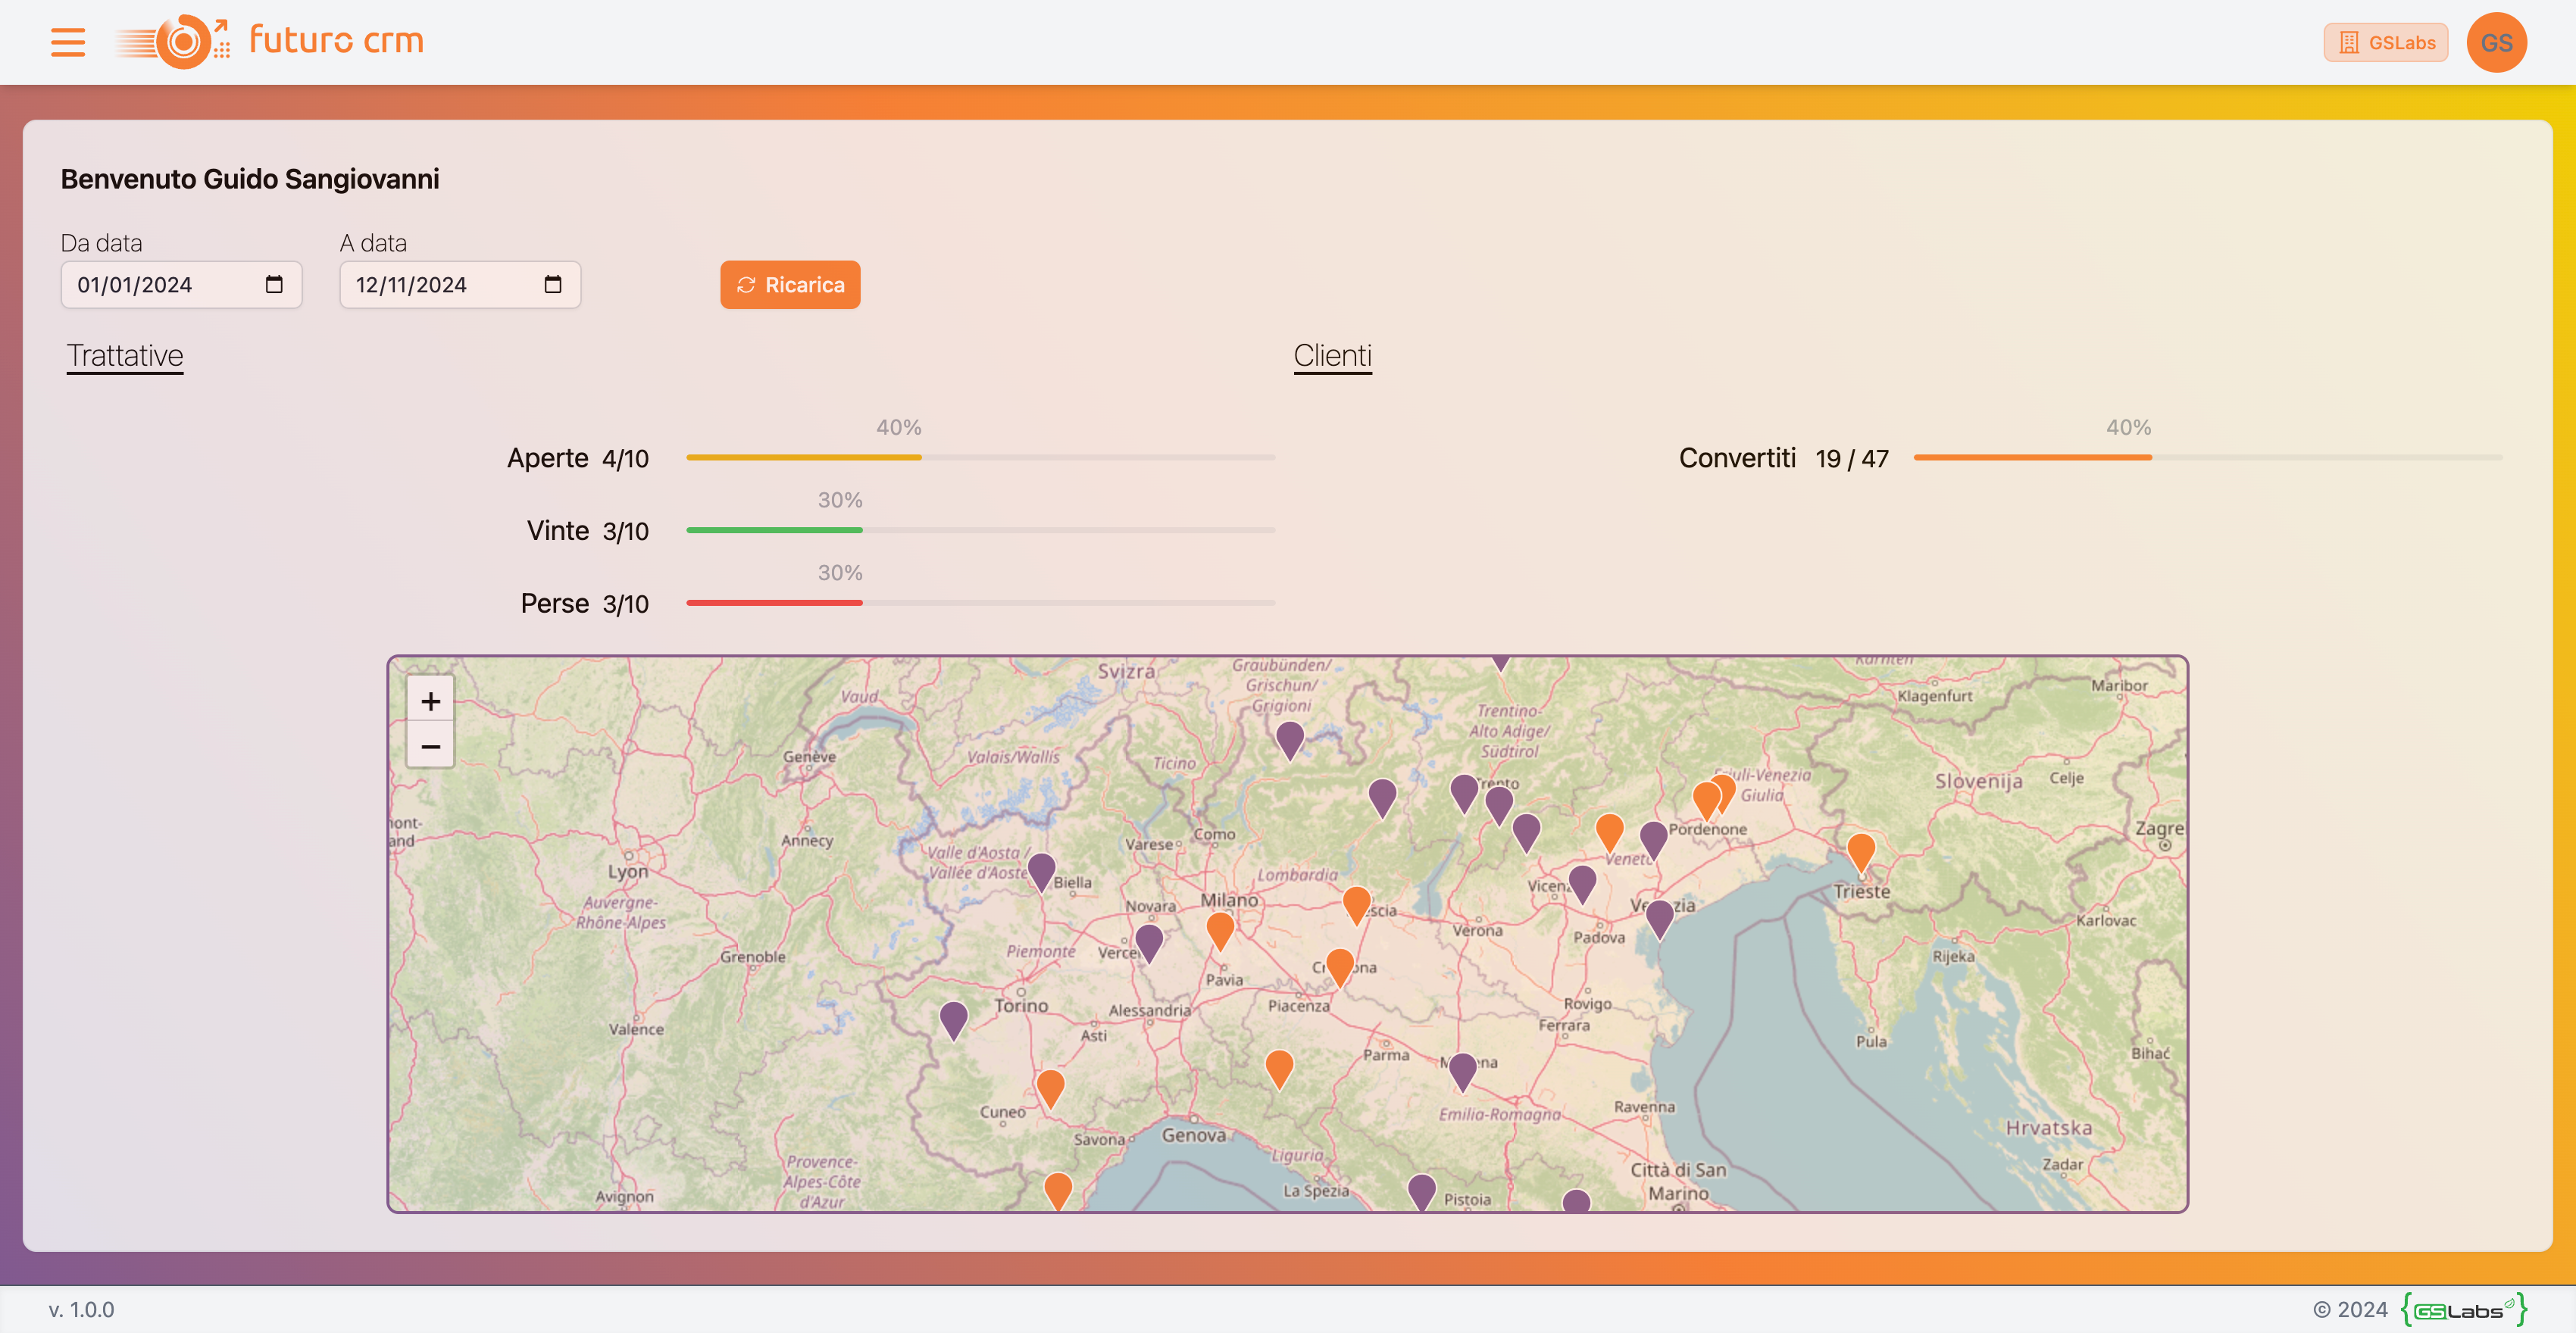Click the Perse 30% progress bar

pos(980,603)
